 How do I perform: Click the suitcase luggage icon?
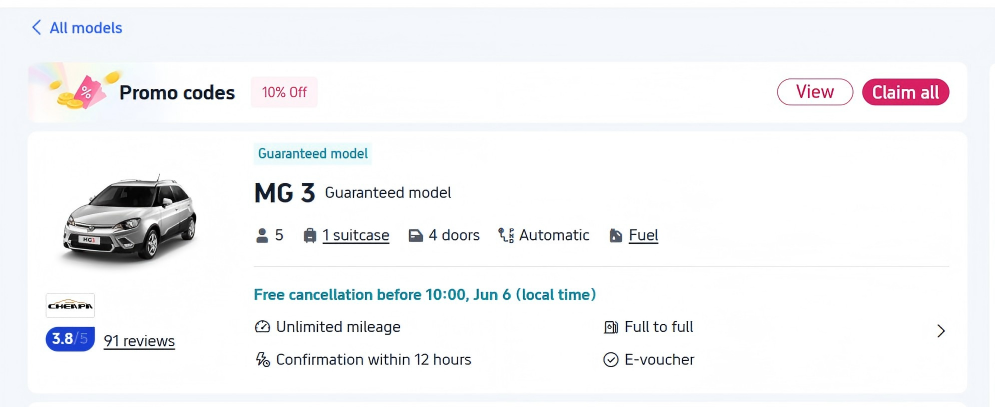click(x=310, y=236)
